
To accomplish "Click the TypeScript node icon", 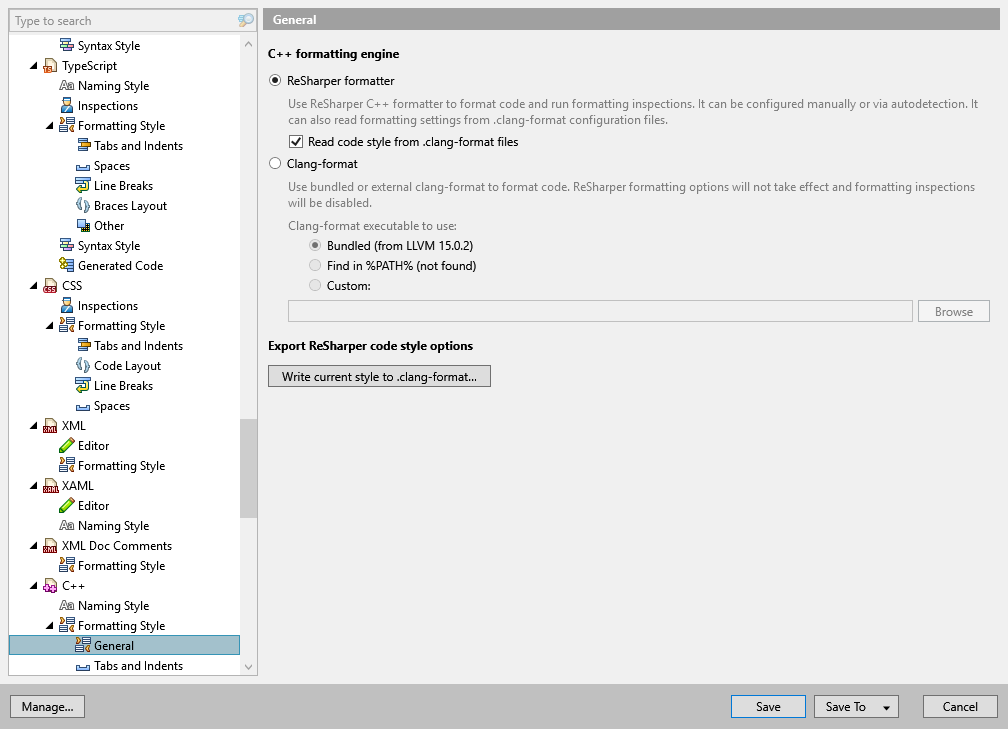I will pyautogui.click(x=50, y=66).
